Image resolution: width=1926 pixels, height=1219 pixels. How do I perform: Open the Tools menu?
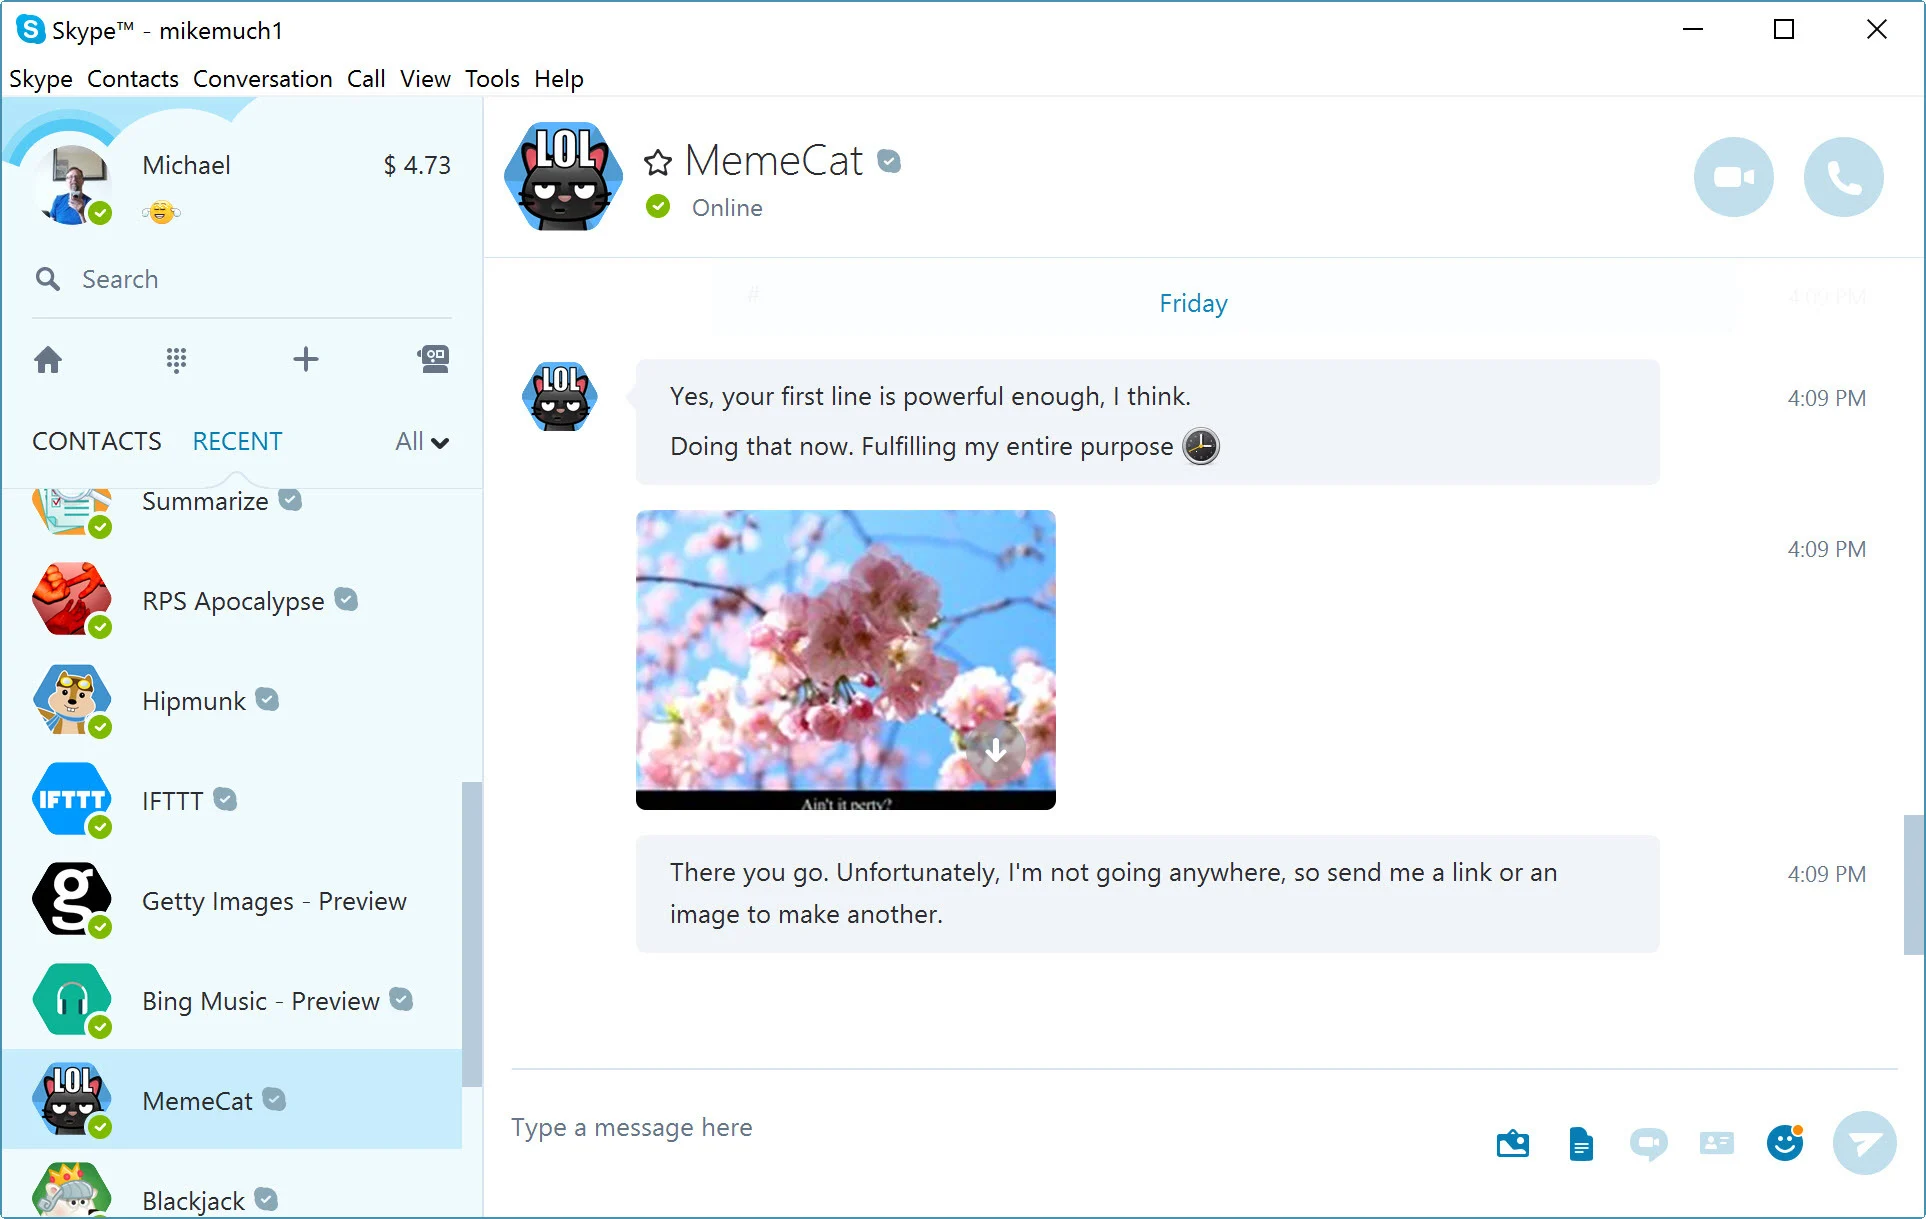click(x=492, y=79)
